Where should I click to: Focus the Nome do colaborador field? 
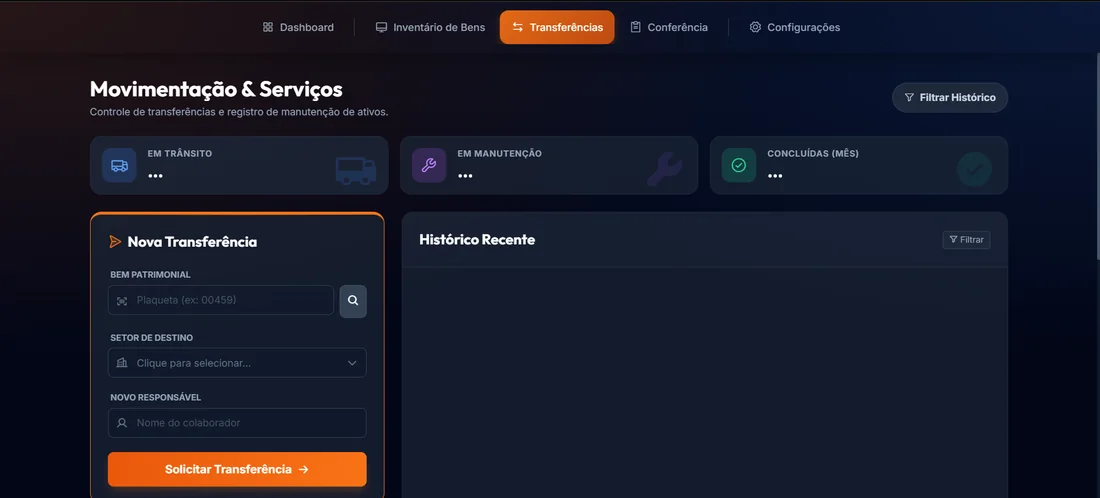point(237,423)
